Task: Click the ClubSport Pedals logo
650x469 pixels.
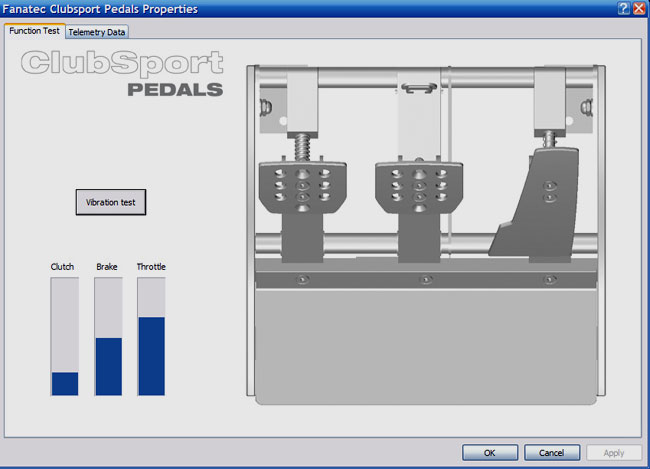Action: pos(122,73)
